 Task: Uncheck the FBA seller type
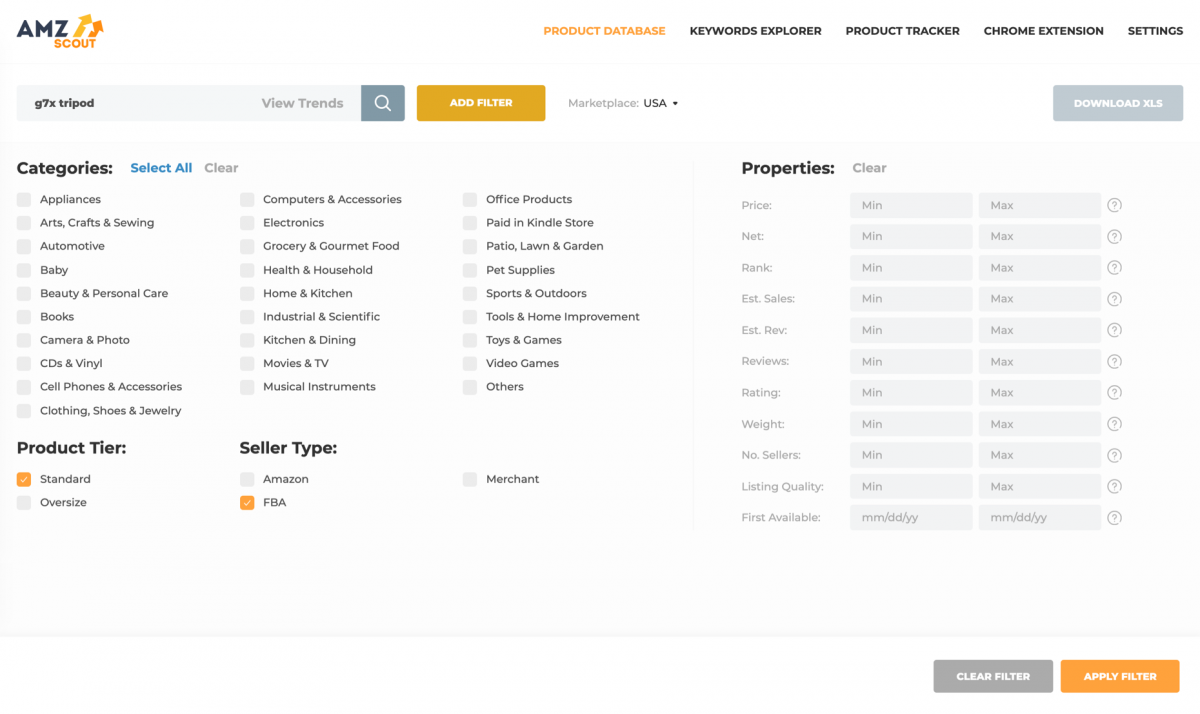(x=246, y=502)
